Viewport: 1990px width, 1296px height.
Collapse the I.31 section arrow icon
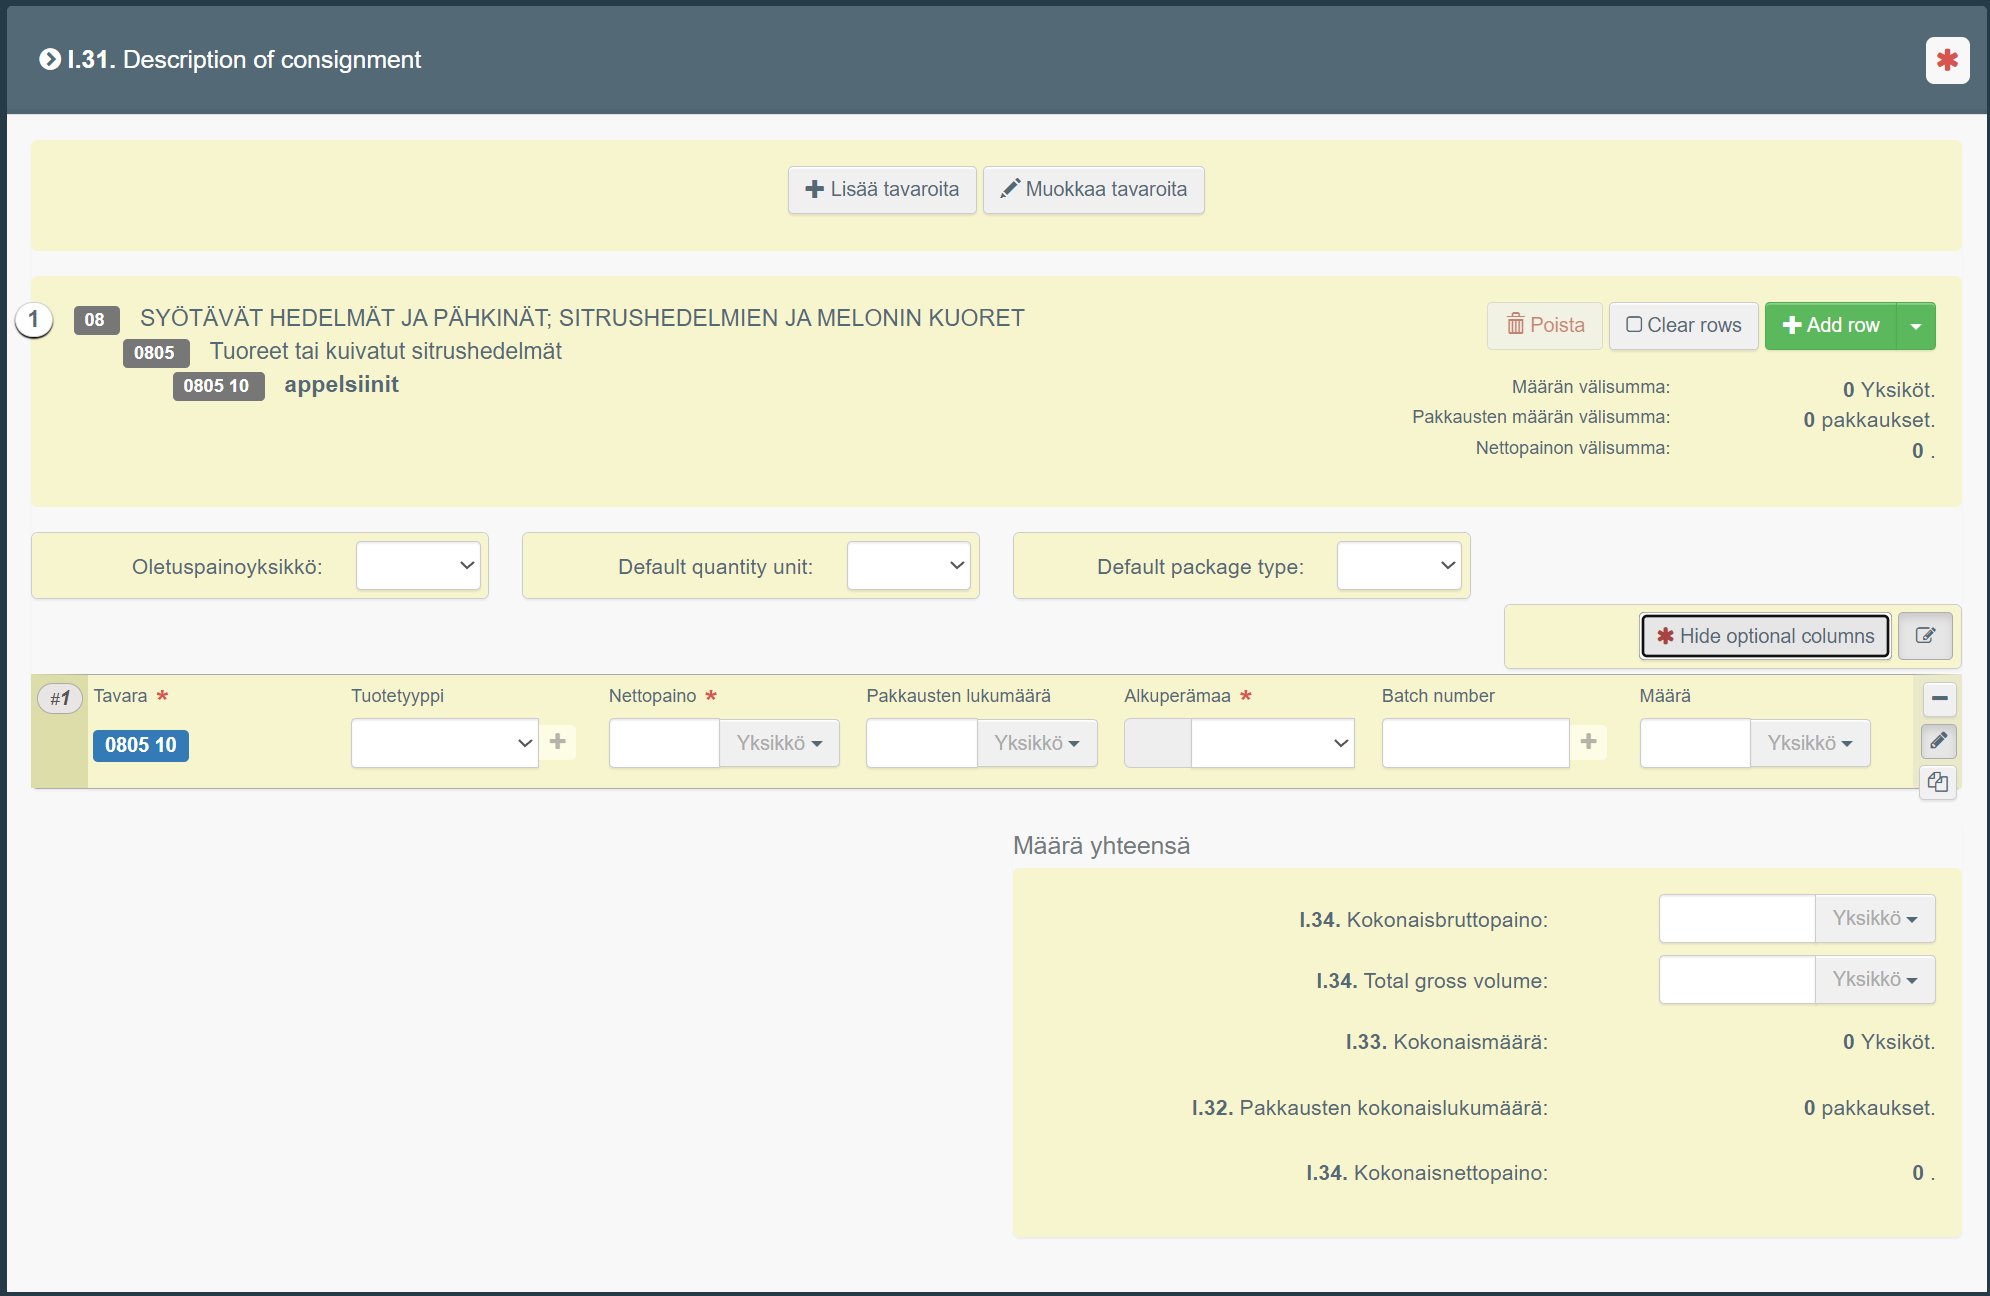(x=49, y=60)
